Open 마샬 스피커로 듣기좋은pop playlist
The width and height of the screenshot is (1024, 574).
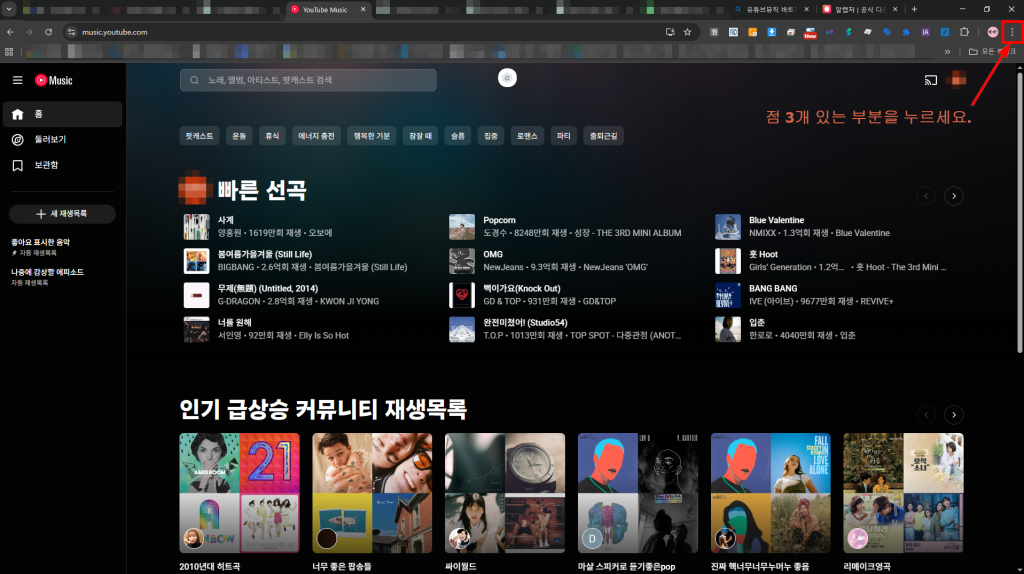pos(638,493)
